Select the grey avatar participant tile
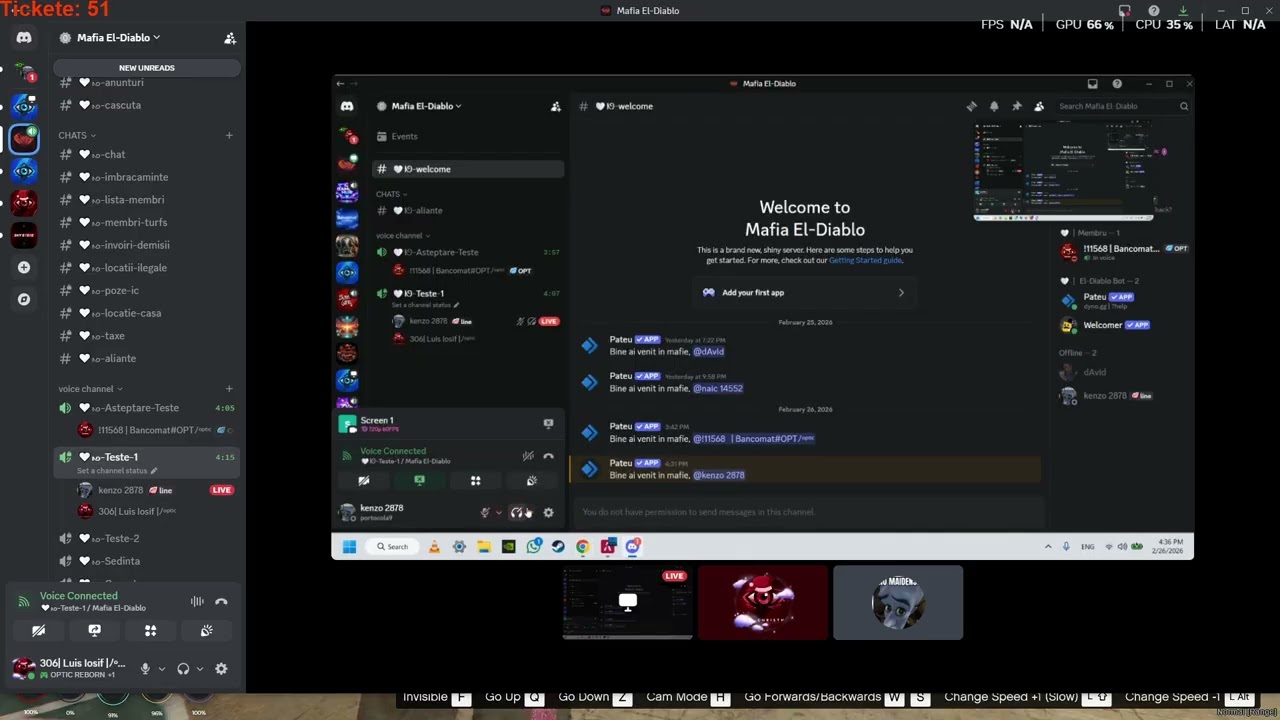 pos(898,603)
